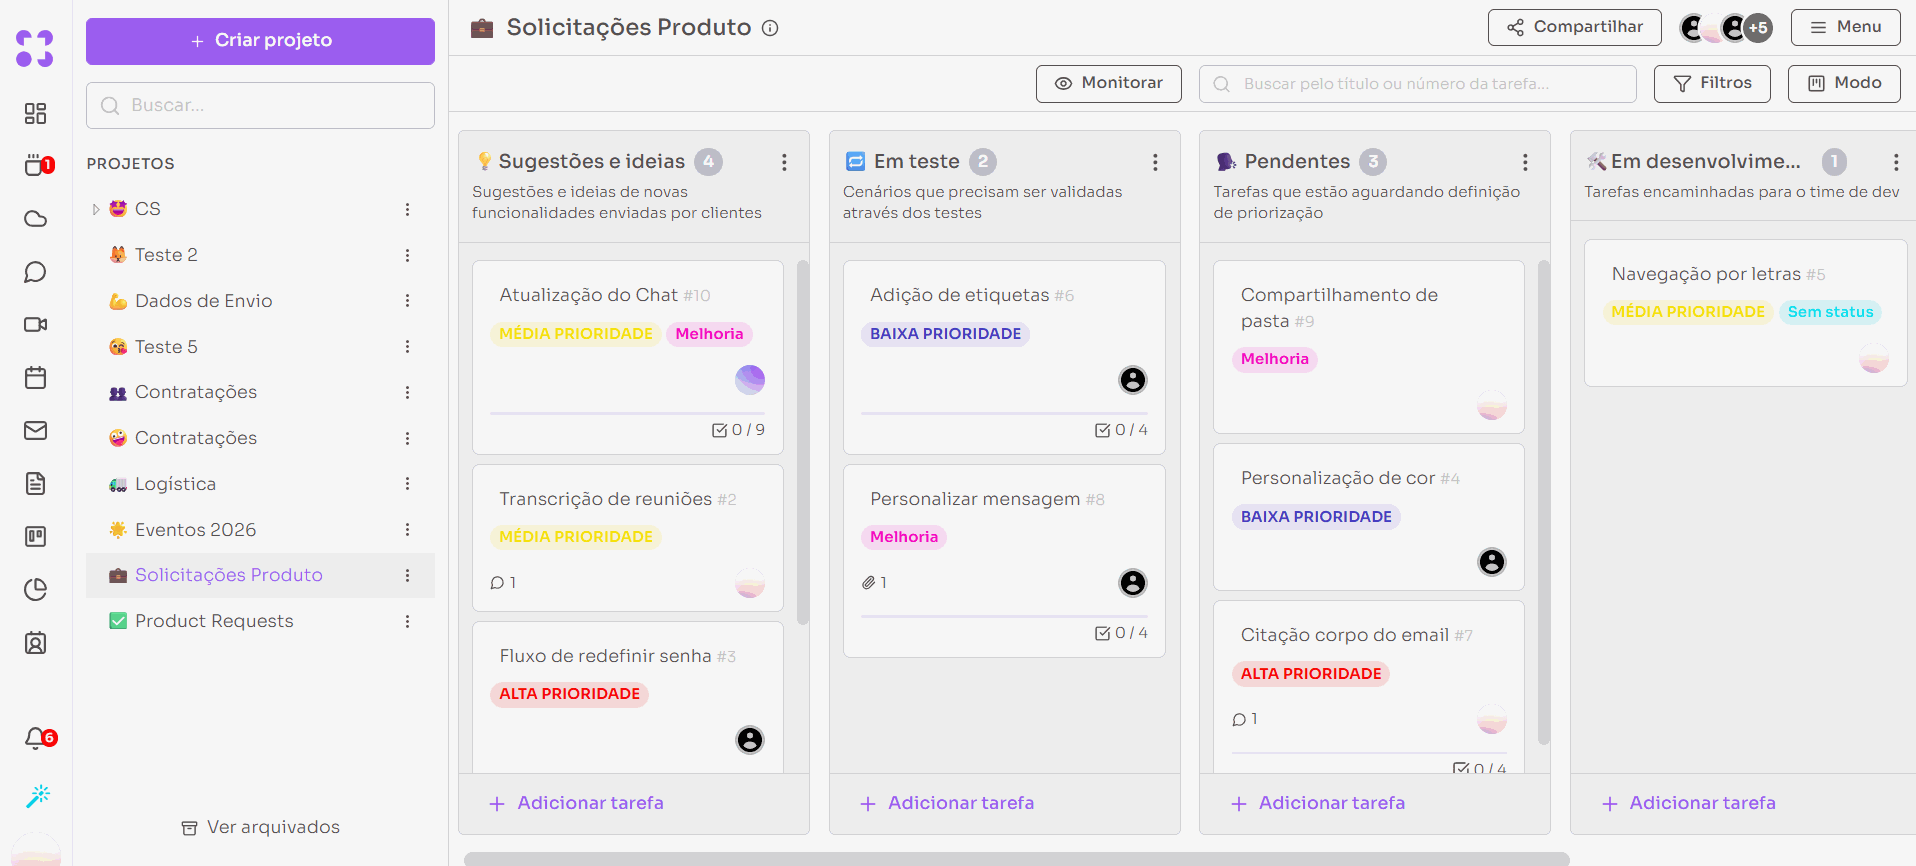The width and height of the screenshot is (1916, 866).
Task: Click the Melhoria tag on Personalizar mensagem card
Action: tap(903, 537)
